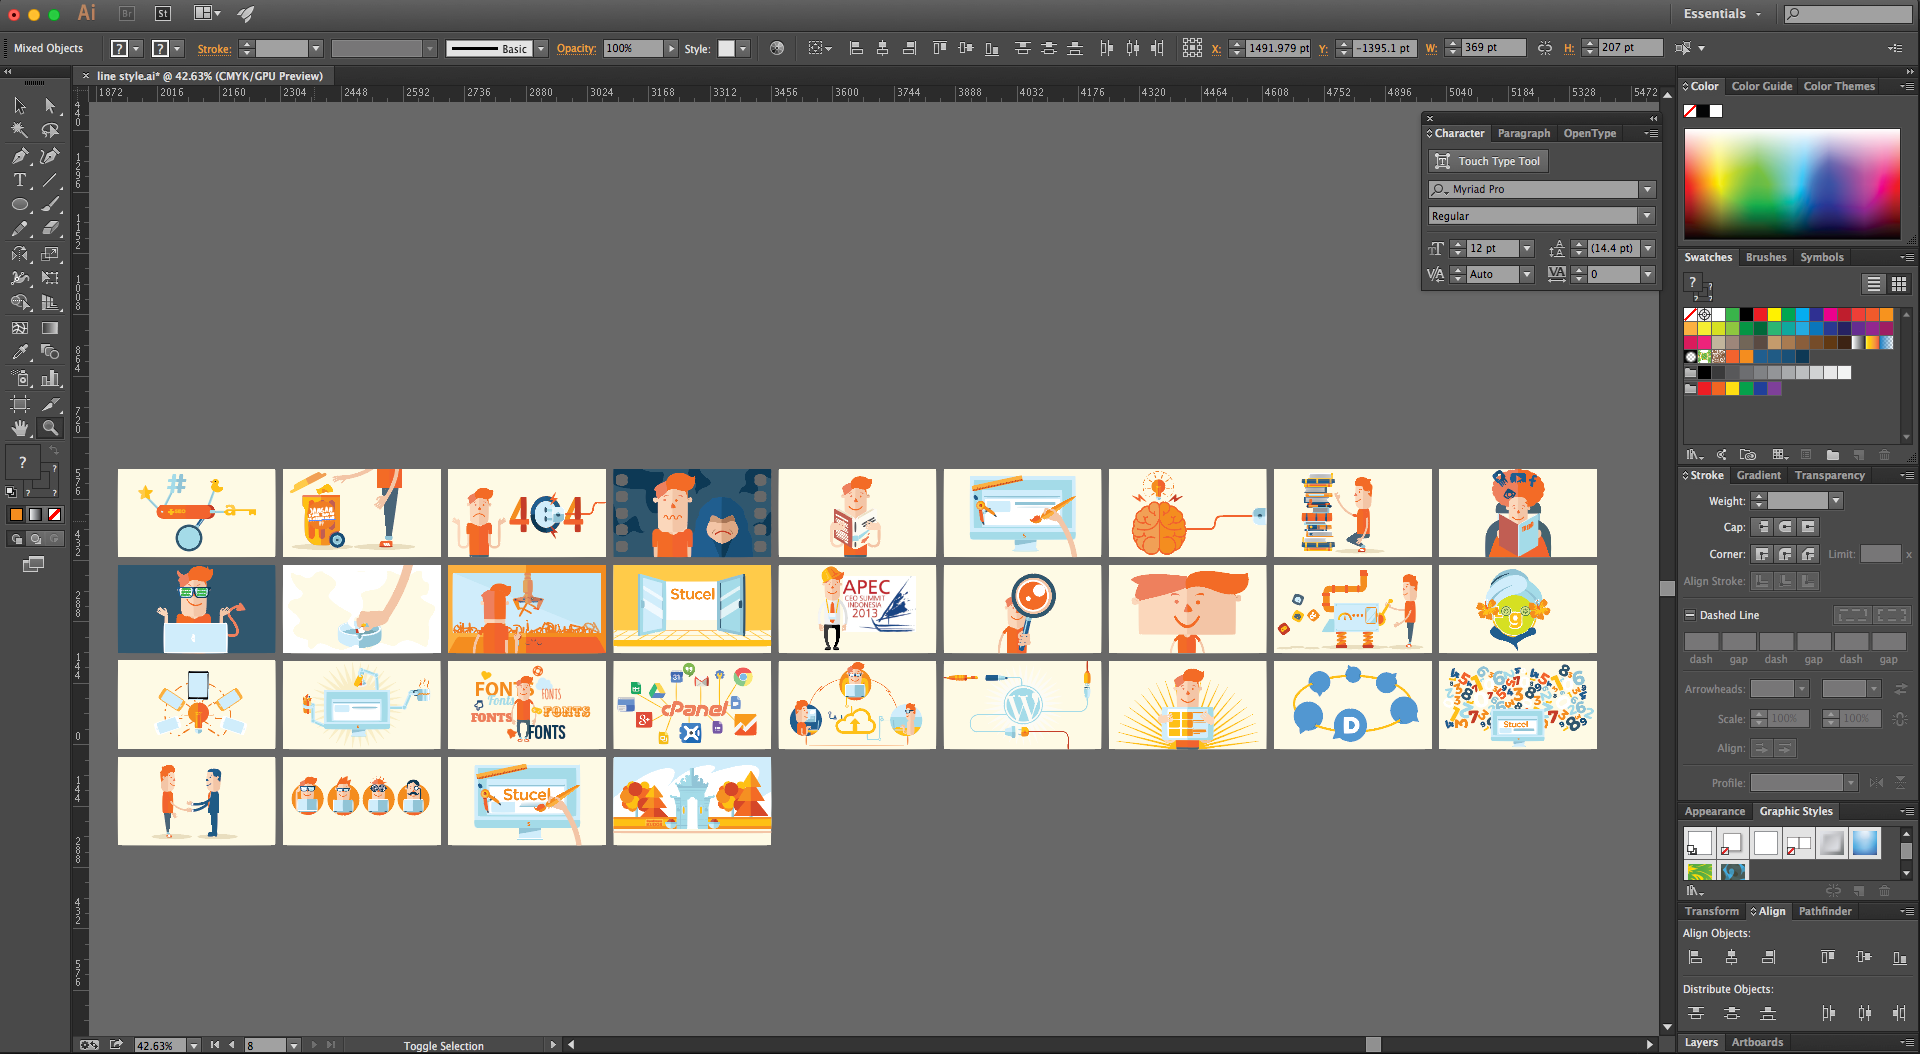Enable Round Cap in Stroke panel
The image size is (1920, 1054).
[x=1785, y=527]
